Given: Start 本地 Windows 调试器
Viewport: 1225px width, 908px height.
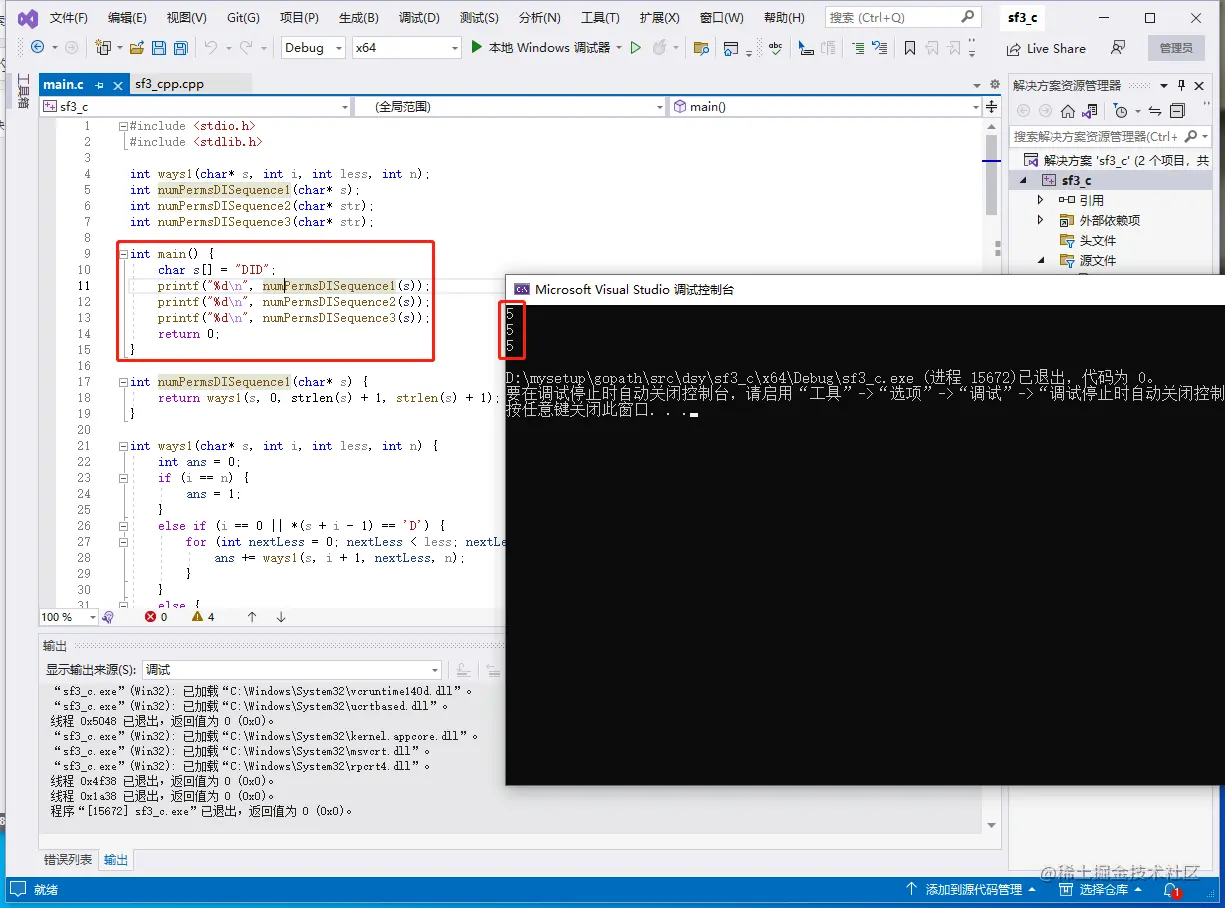Looking at the screenshot, I should click(x=540, y=48).
